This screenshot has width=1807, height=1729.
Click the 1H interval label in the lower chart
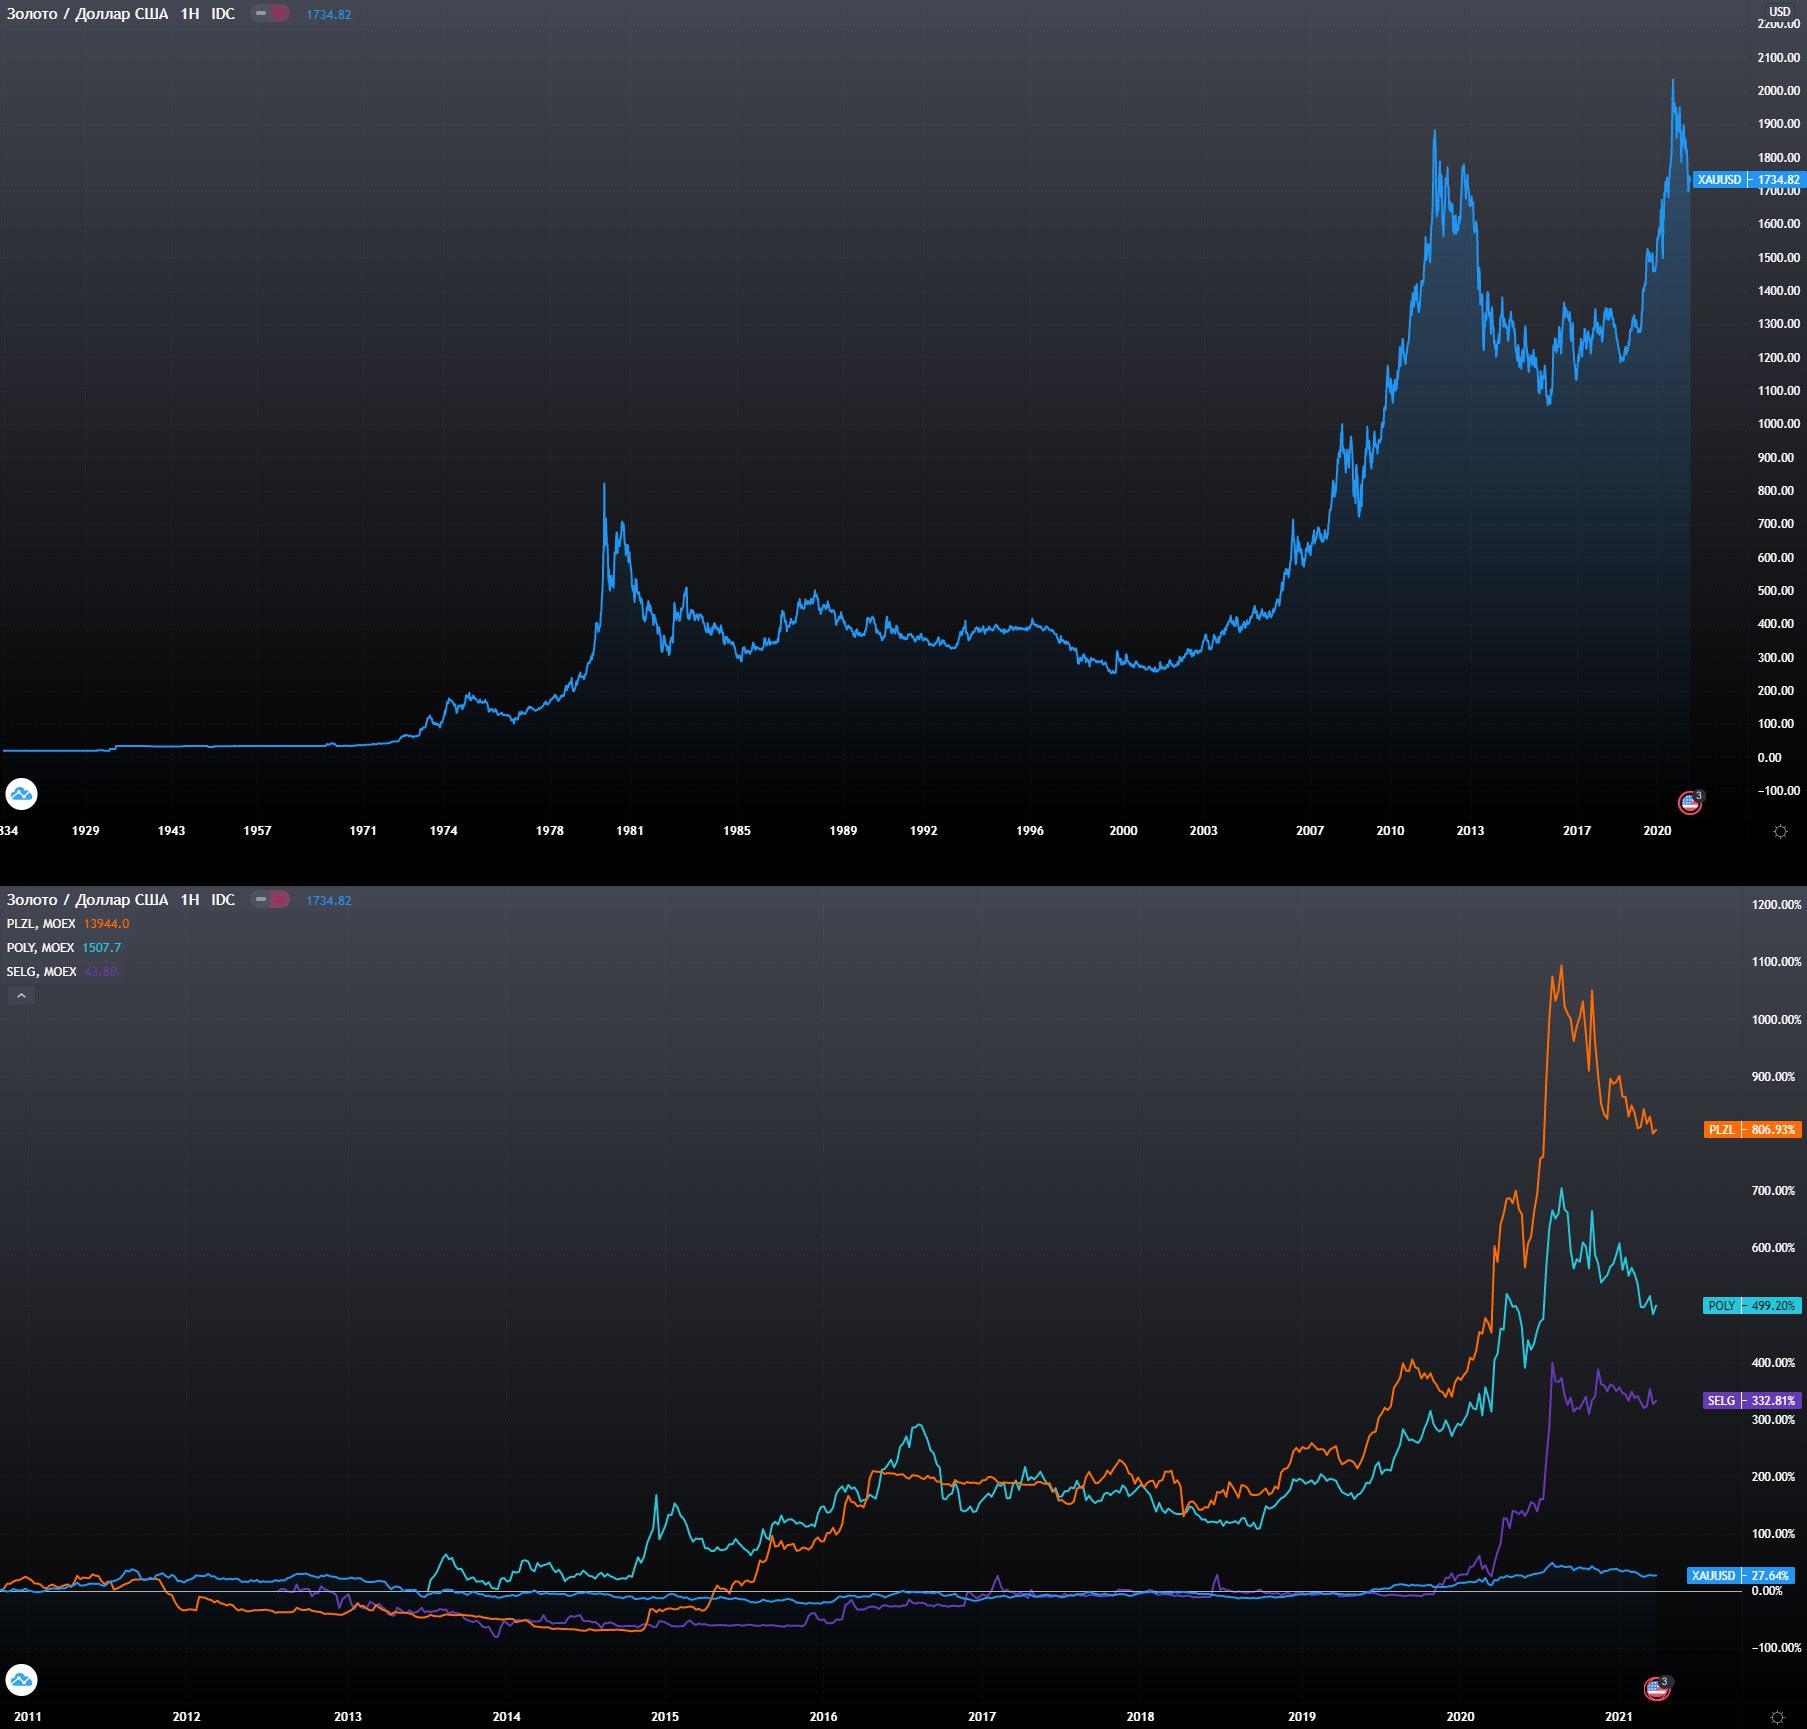190,900
